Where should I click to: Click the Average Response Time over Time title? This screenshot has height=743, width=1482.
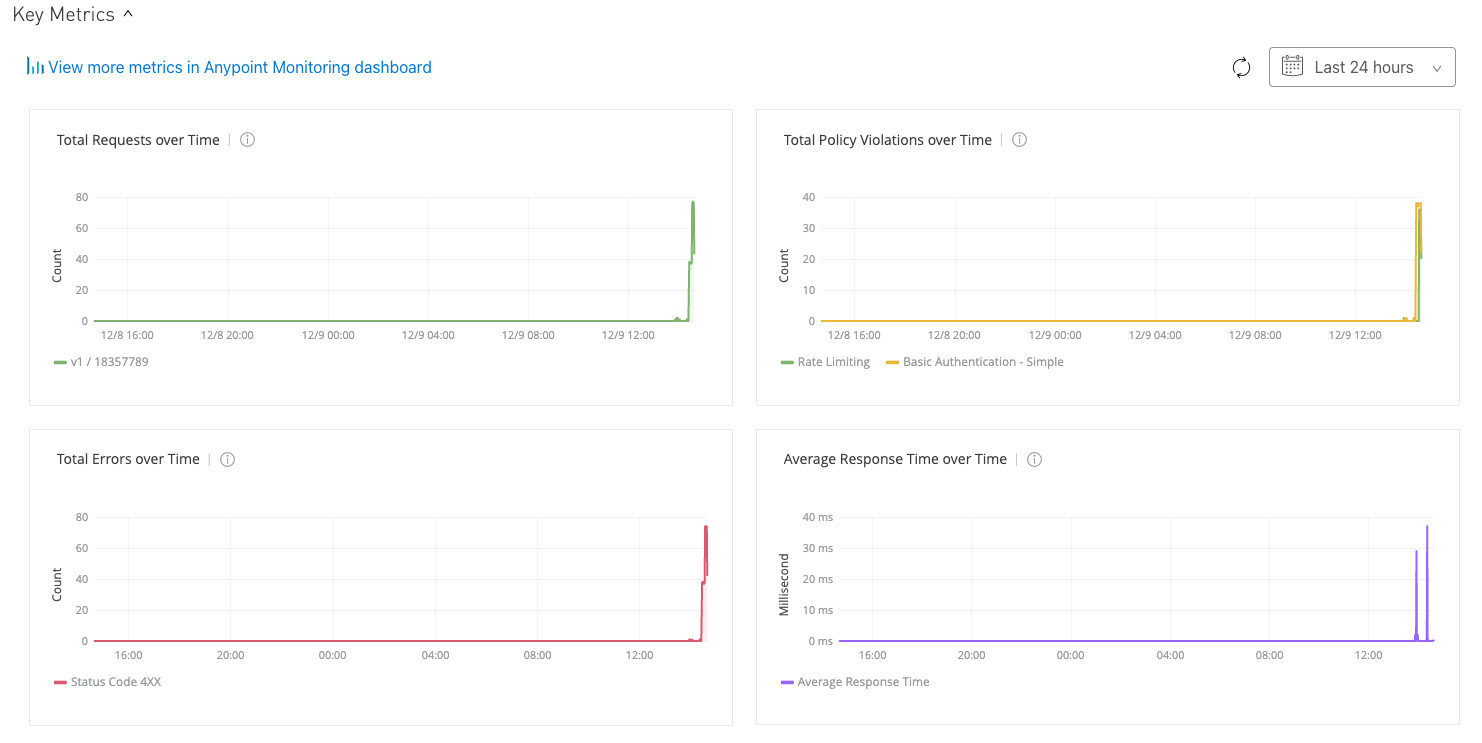pyautogui.click(x=895, y=460)
